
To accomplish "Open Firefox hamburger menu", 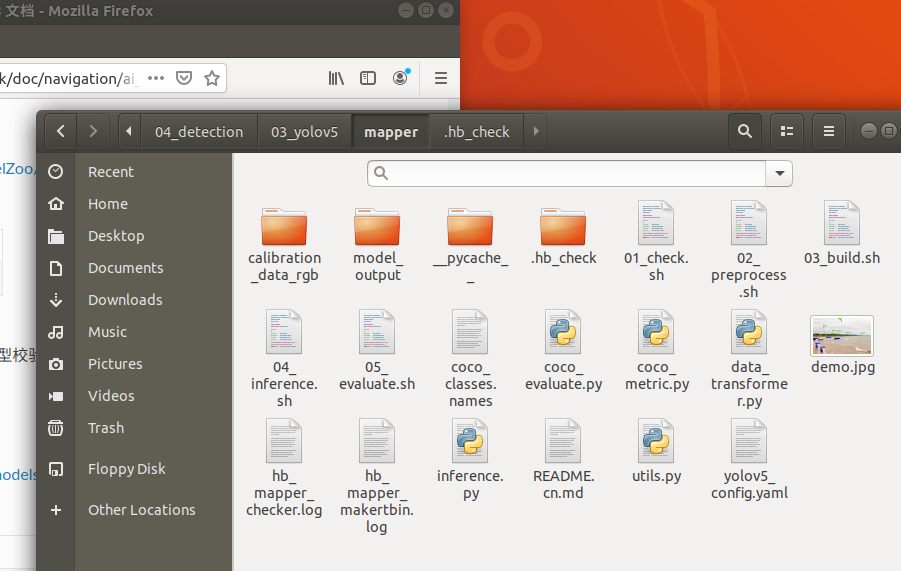I will click(440, 78).
